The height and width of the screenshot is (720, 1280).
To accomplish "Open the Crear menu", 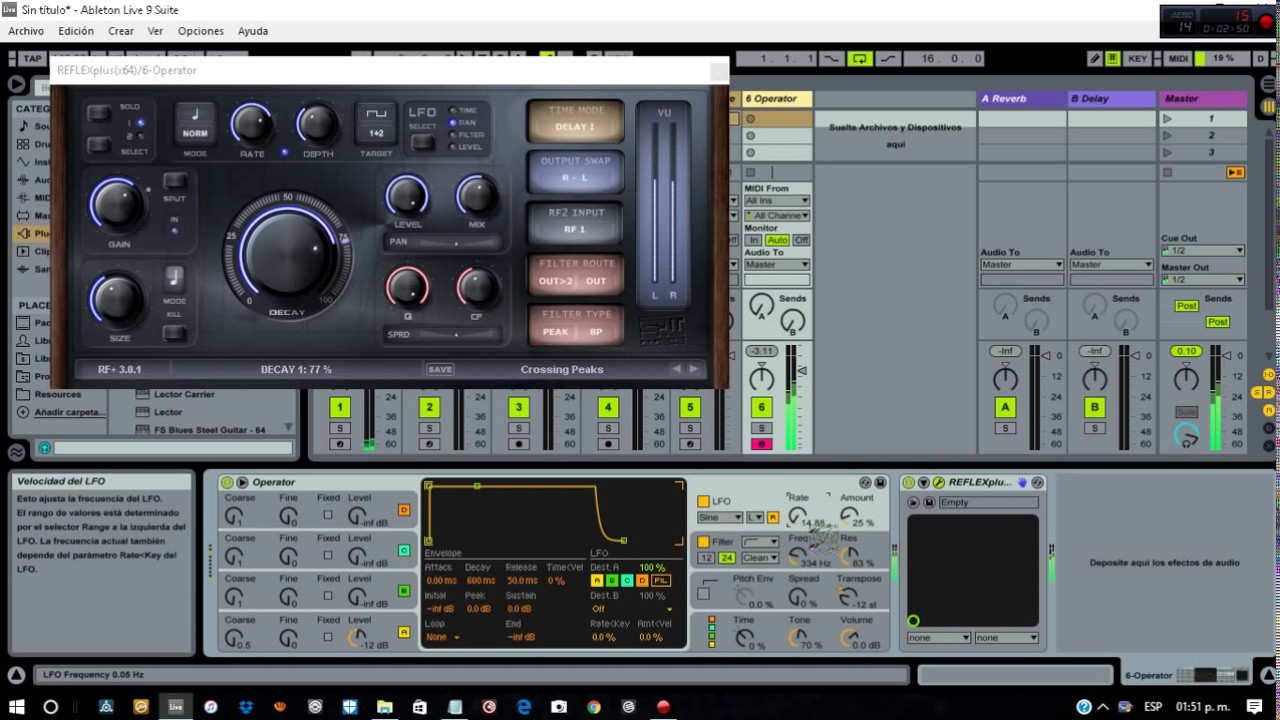I will pyautogui.click(x=121, y=31).
